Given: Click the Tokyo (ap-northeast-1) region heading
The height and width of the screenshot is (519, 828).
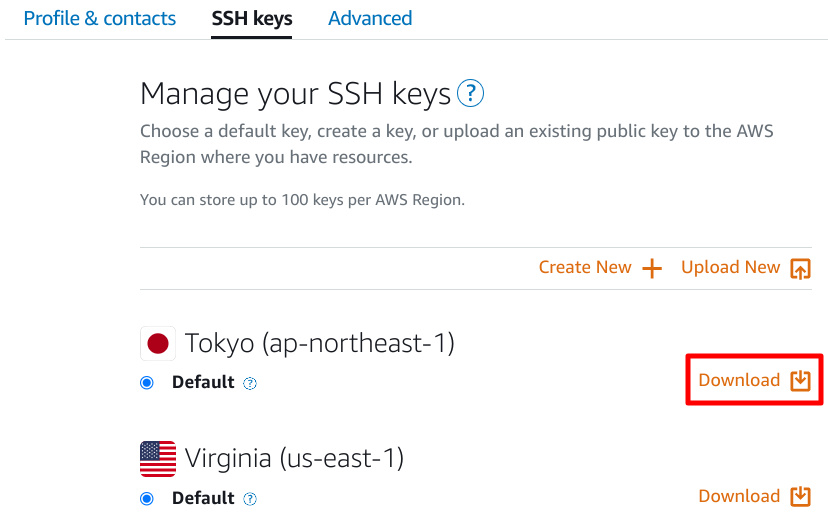Looking at the screenshot, I should (x=319, y=344).
